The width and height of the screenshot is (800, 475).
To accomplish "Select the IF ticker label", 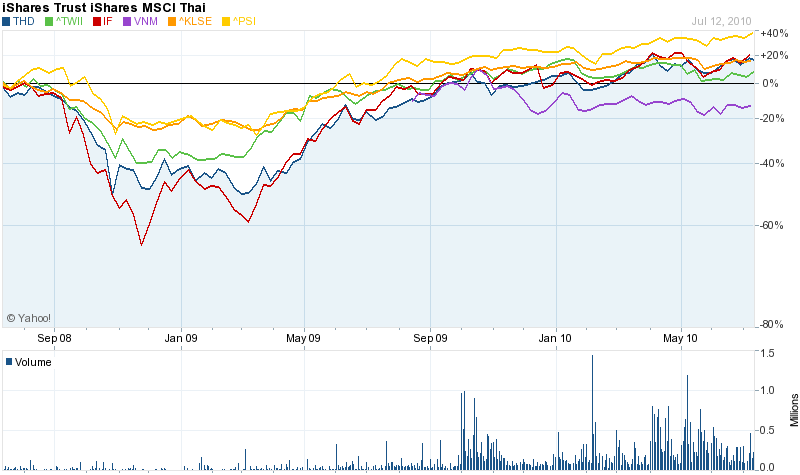I will point(107,21).
